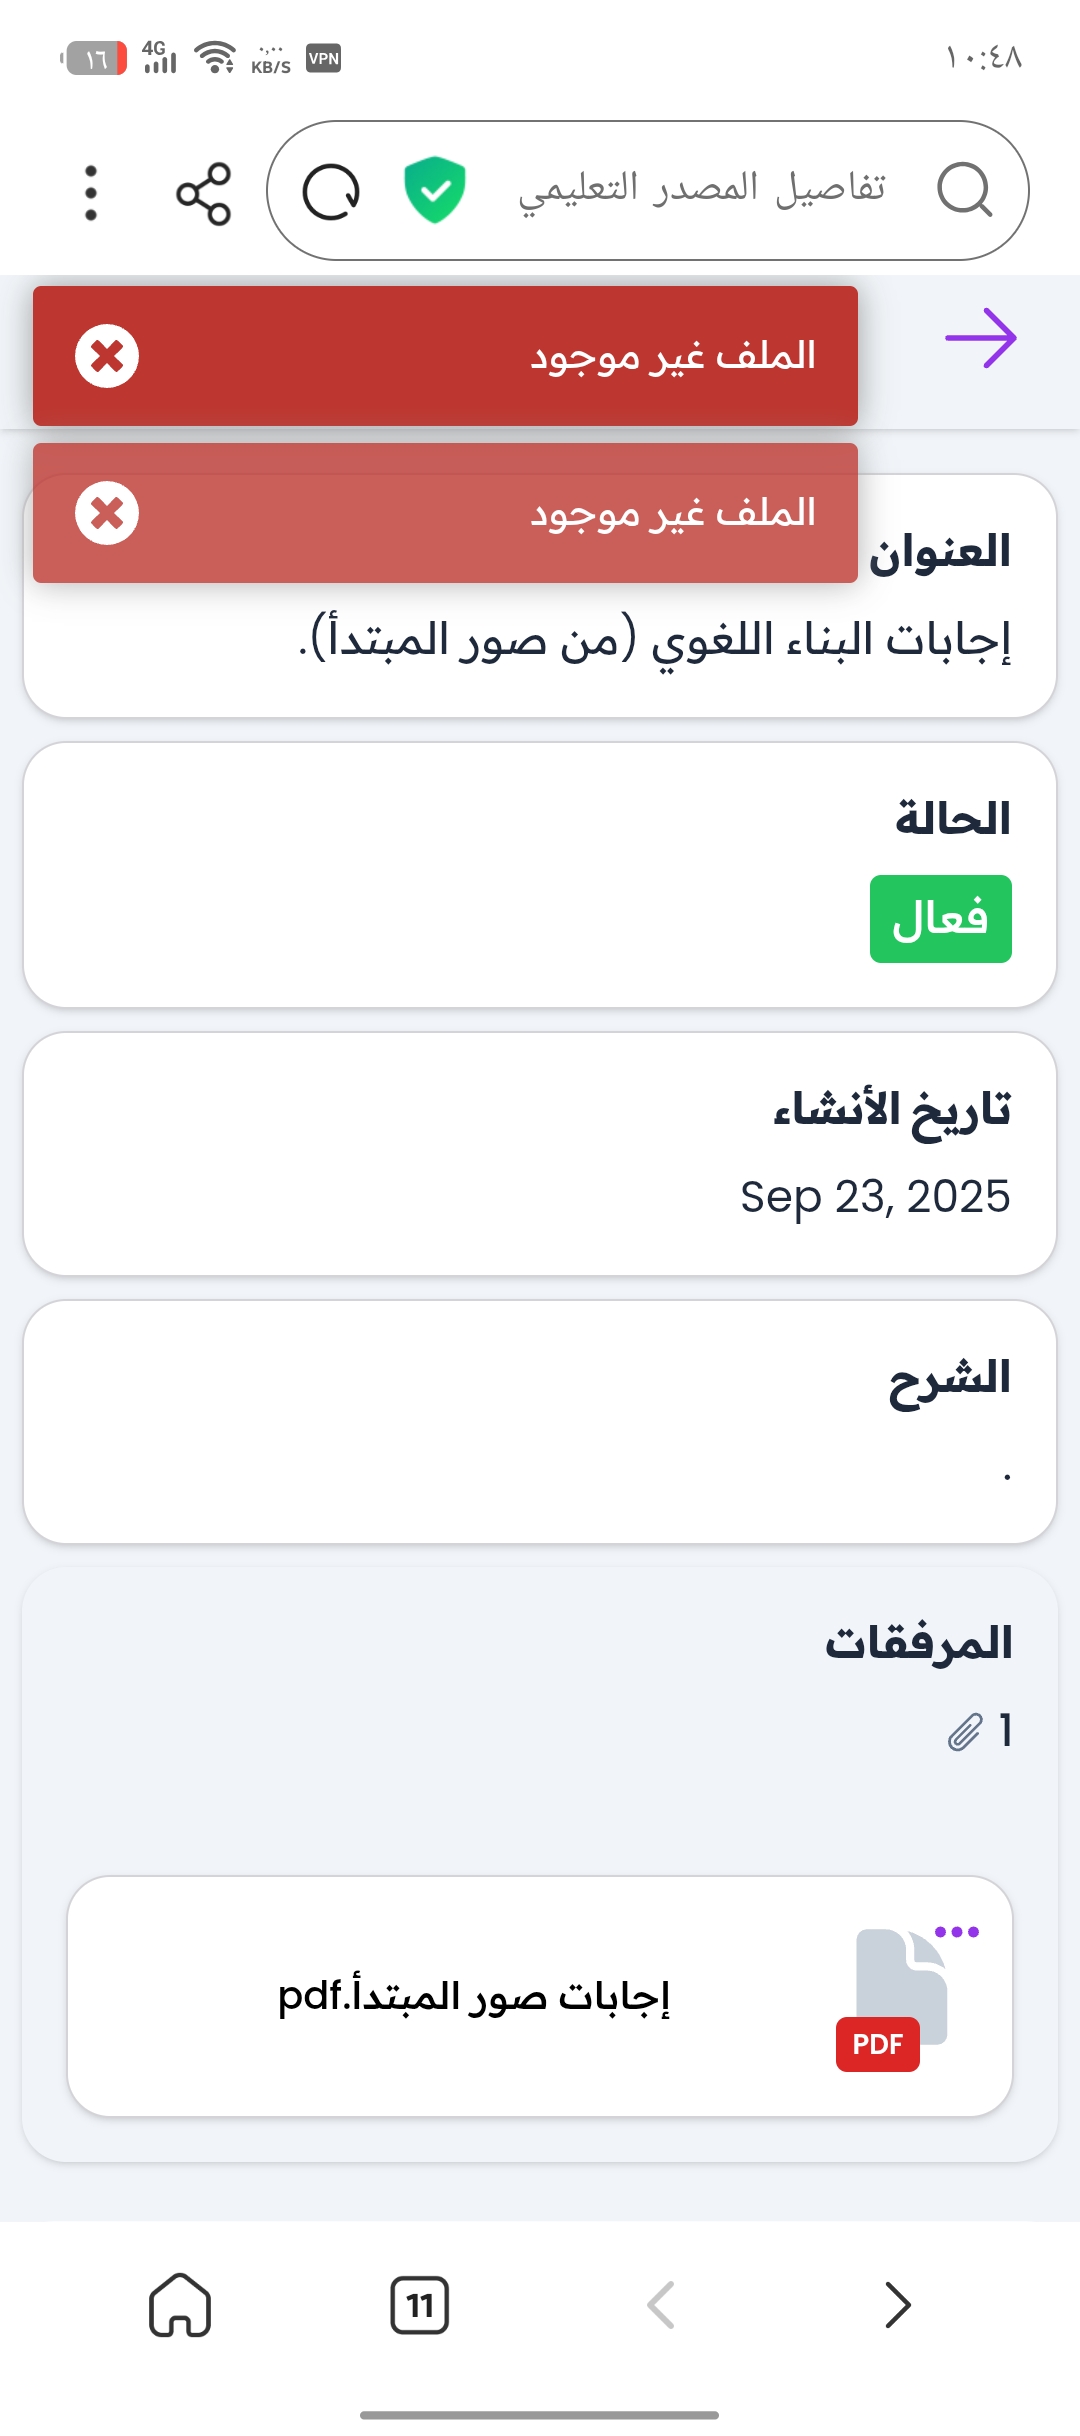This screenshot has width=1080, height=2436.
Task: Tap the VPN status bar indicator
Action: coord(324,58)
